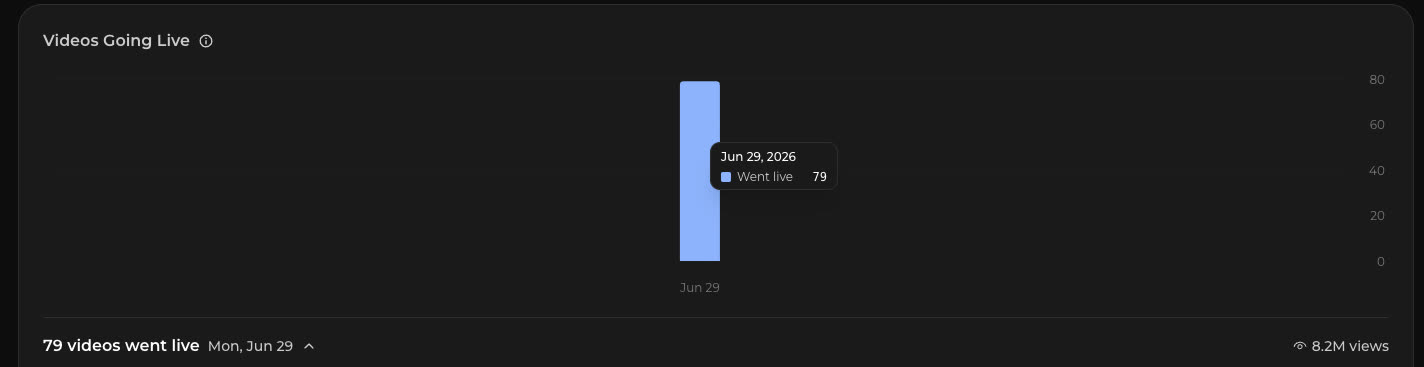Click the Jun 29, 2026 tooltip heading
Viewport: 1424px width, 367px height.
[x=758, y=157]
